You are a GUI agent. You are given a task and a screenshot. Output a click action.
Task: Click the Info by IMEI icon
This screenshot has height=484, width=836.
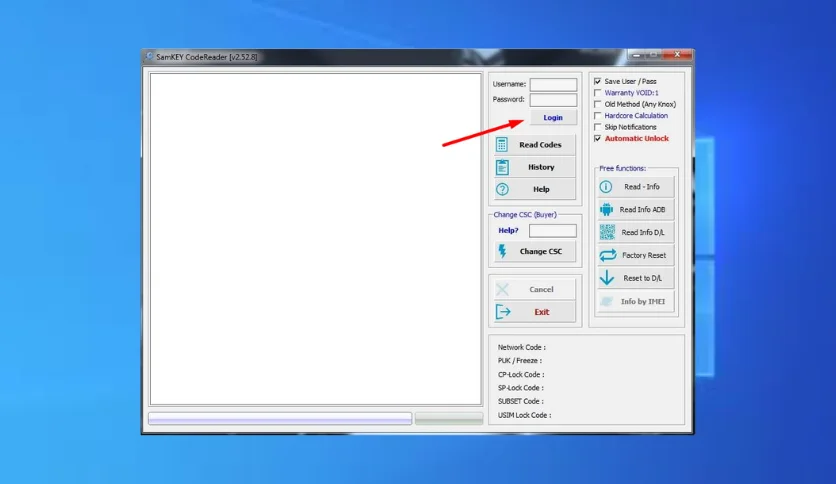pyautogui.click(x=607, y=301)
